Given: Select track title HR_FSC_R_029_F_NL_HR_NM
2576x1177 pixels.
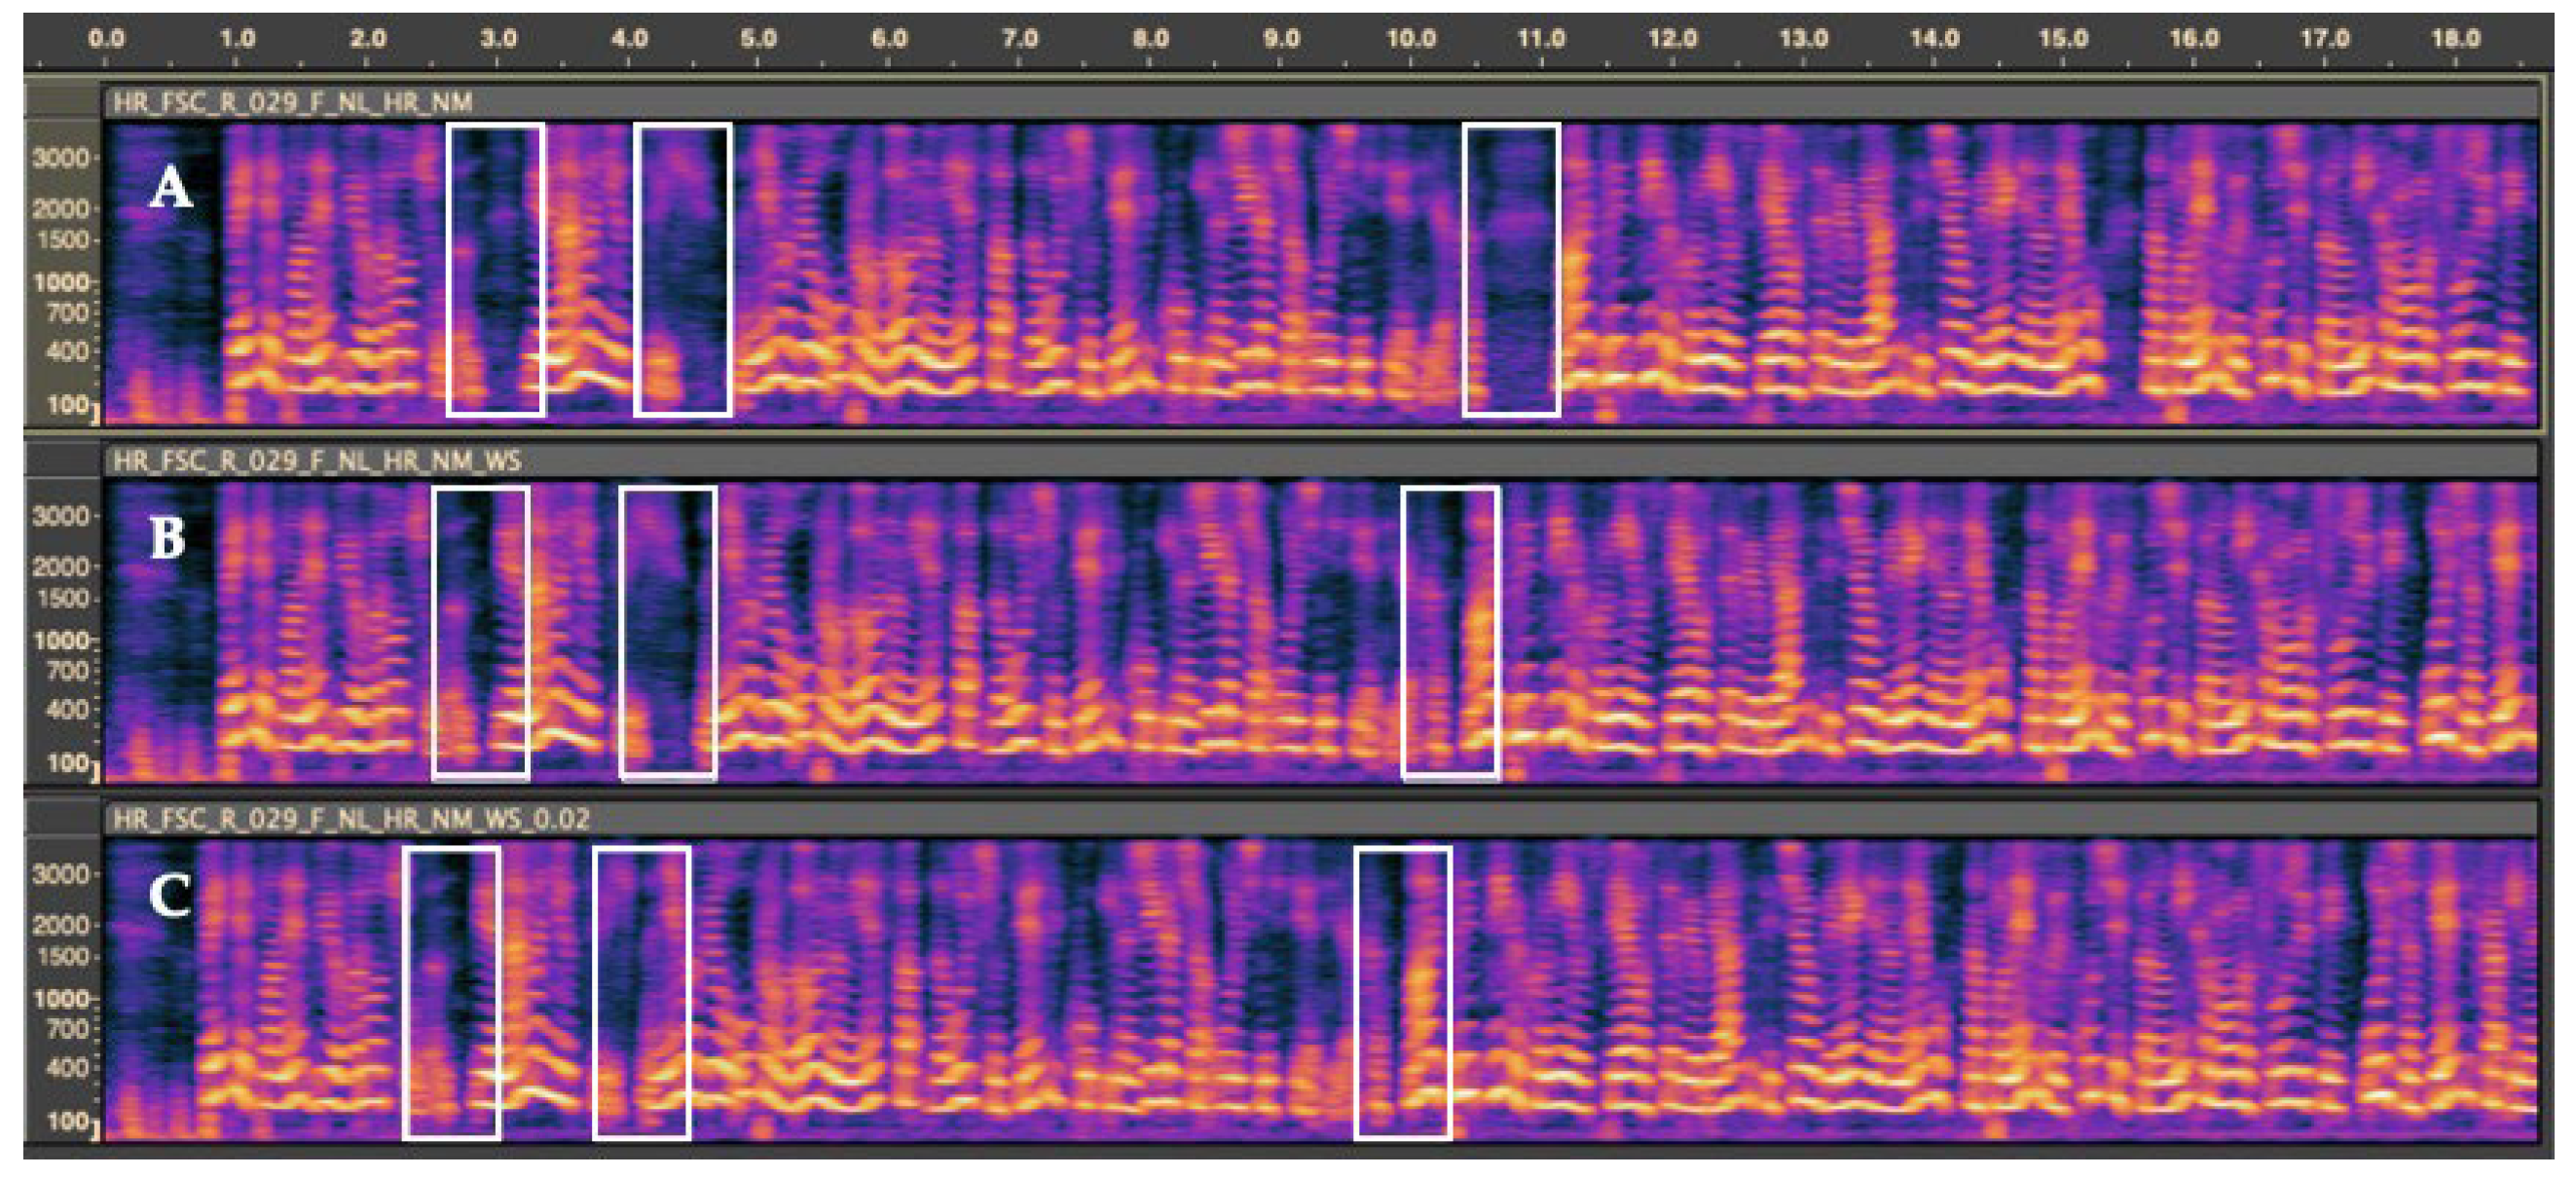Looking at the screenshot, I should coord(292,102).
